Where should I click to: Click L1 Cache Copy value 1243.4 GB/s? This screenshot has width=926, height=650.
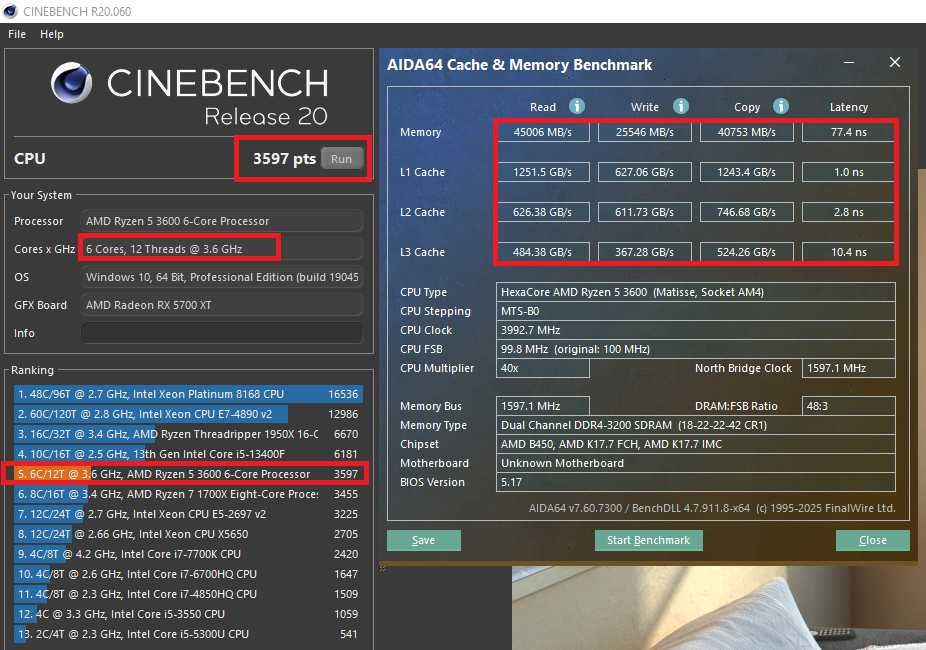pyautogui.click(x=746, y=172)
